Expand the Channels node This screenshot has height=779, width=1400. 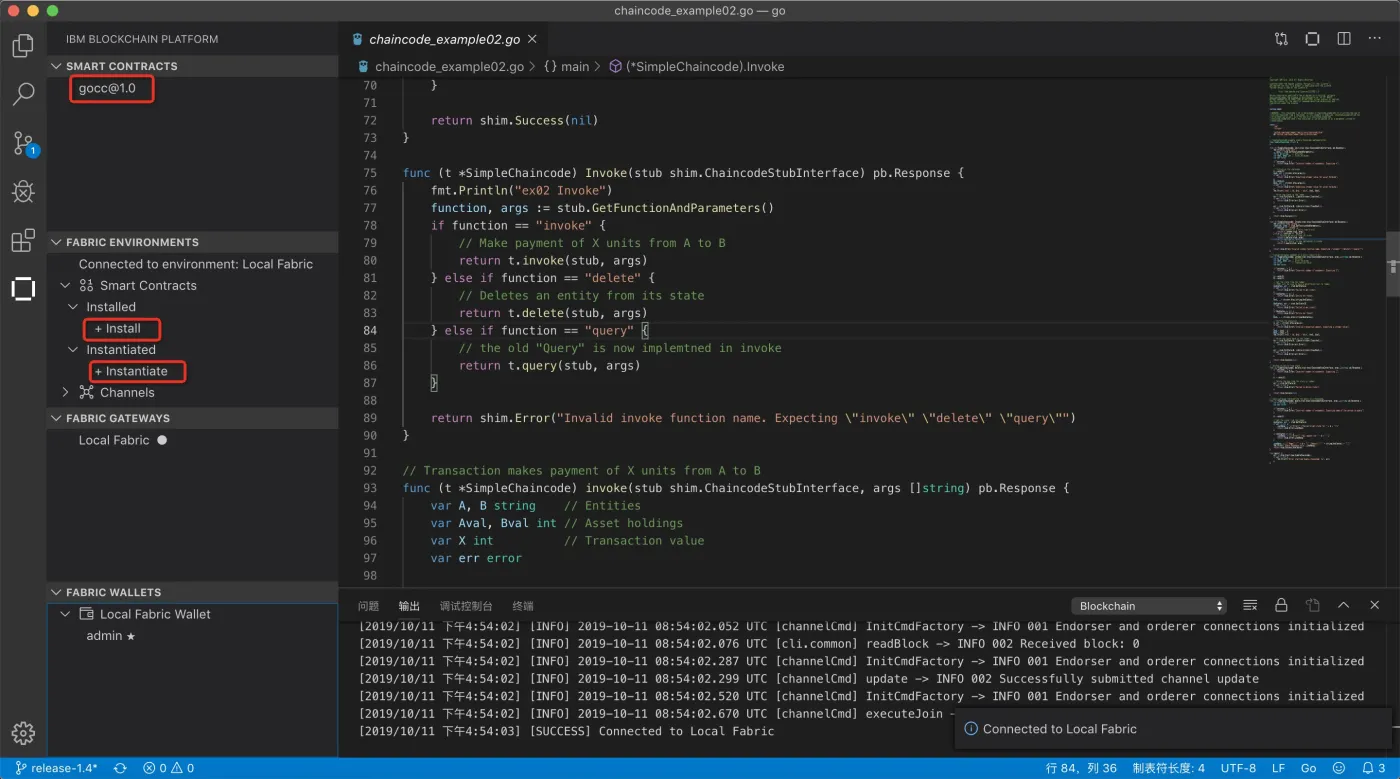[x=66, y=393]
